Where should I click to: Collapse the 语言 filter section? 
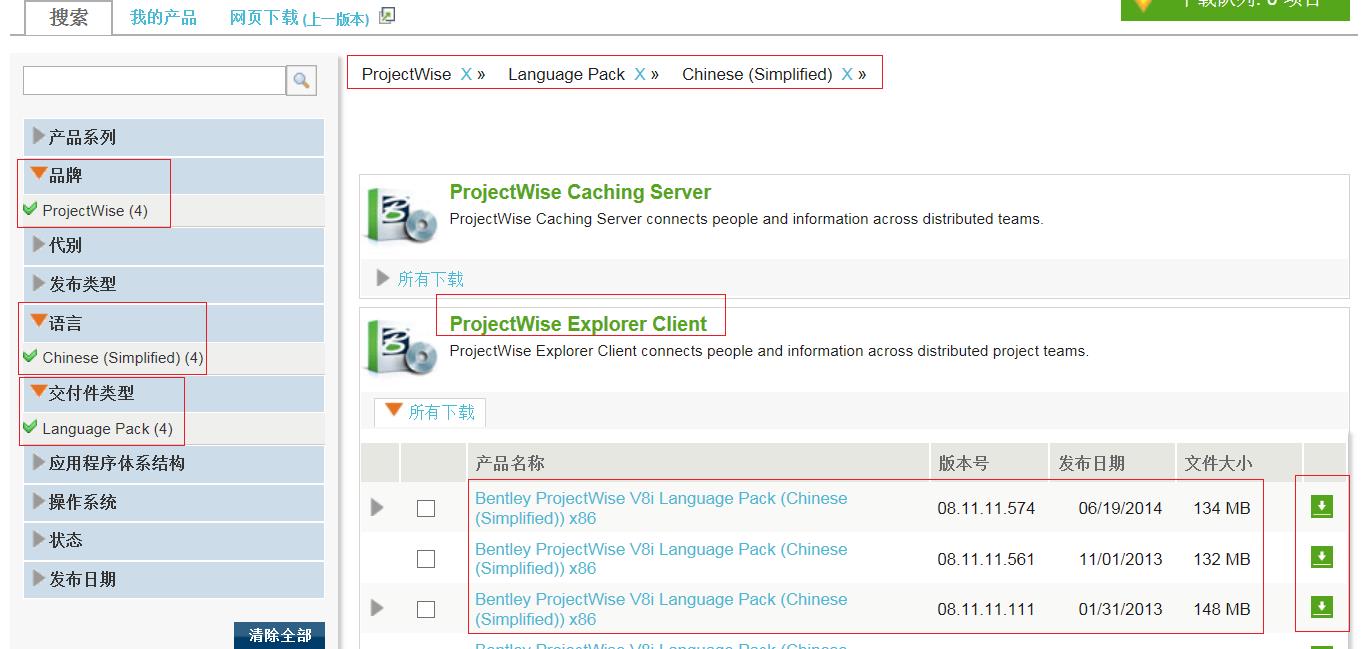[174, 323]
